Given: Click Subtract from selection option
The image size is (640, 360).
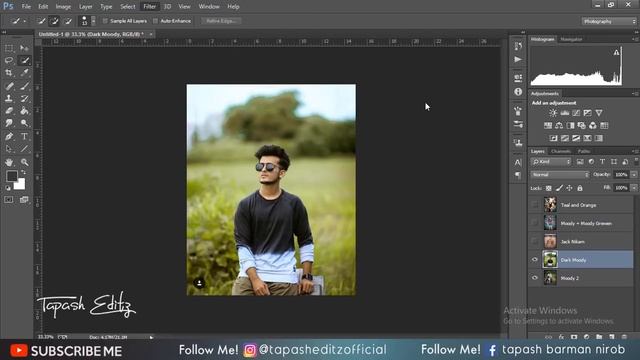Looking at the screenshot, I should pyautogui.click(x=68, y=21).
